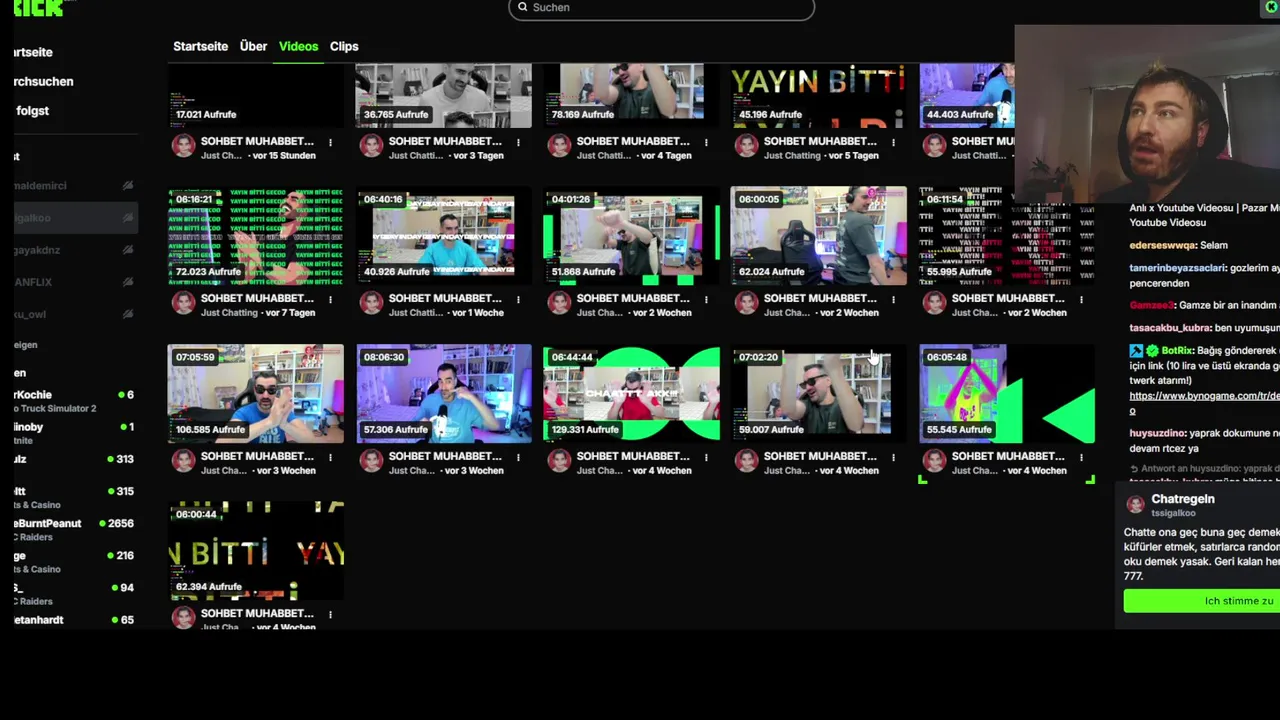Open three-dot menu of 55.545 Aufrufe video
This screenshot has width=1280, height=720.
[1081, 458]
